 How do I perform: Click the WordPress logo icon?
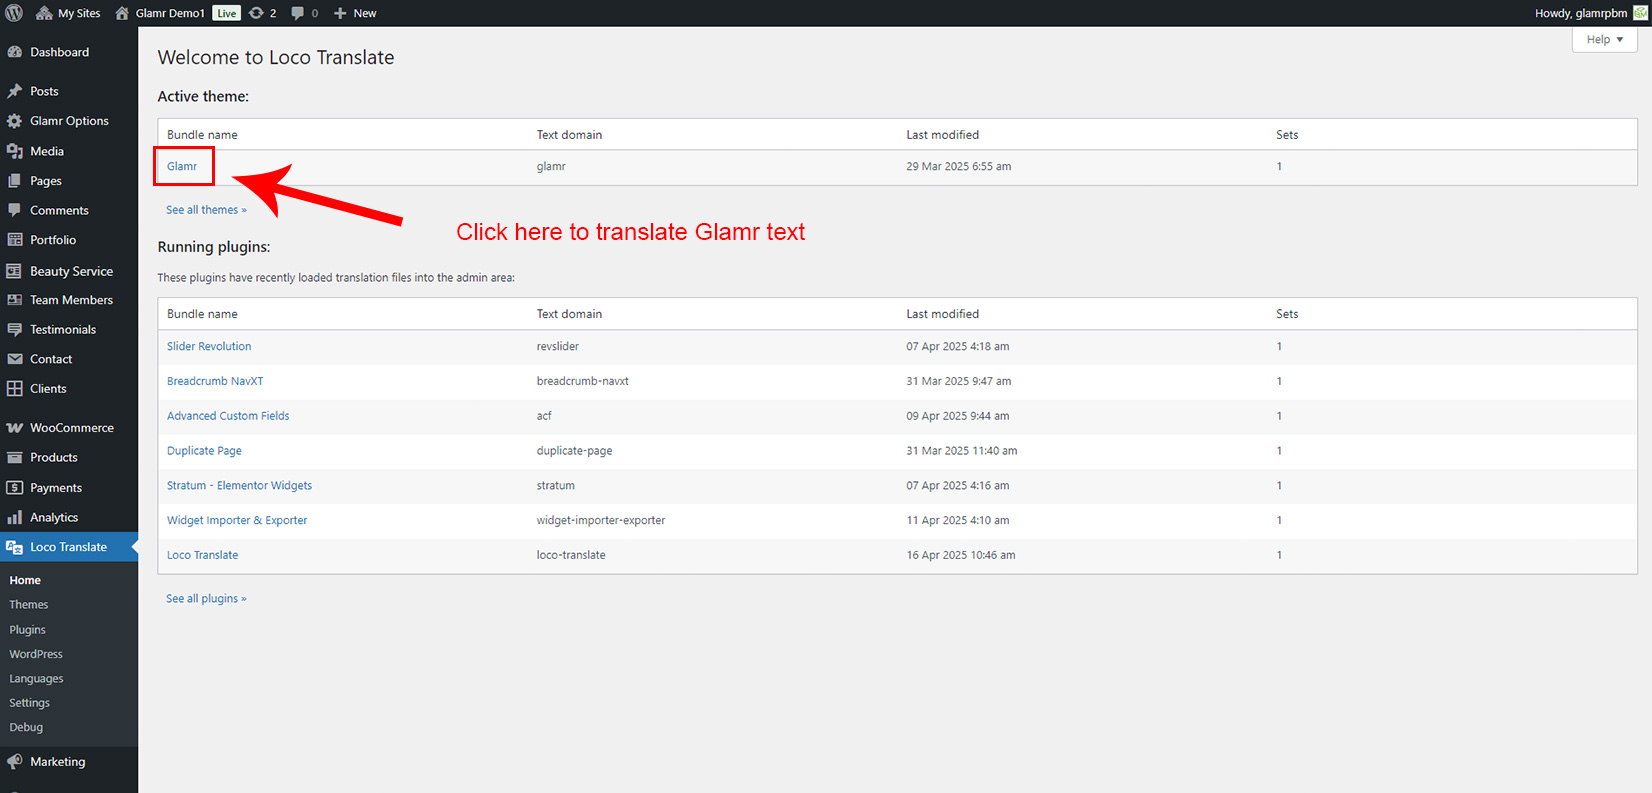point(14,13)
